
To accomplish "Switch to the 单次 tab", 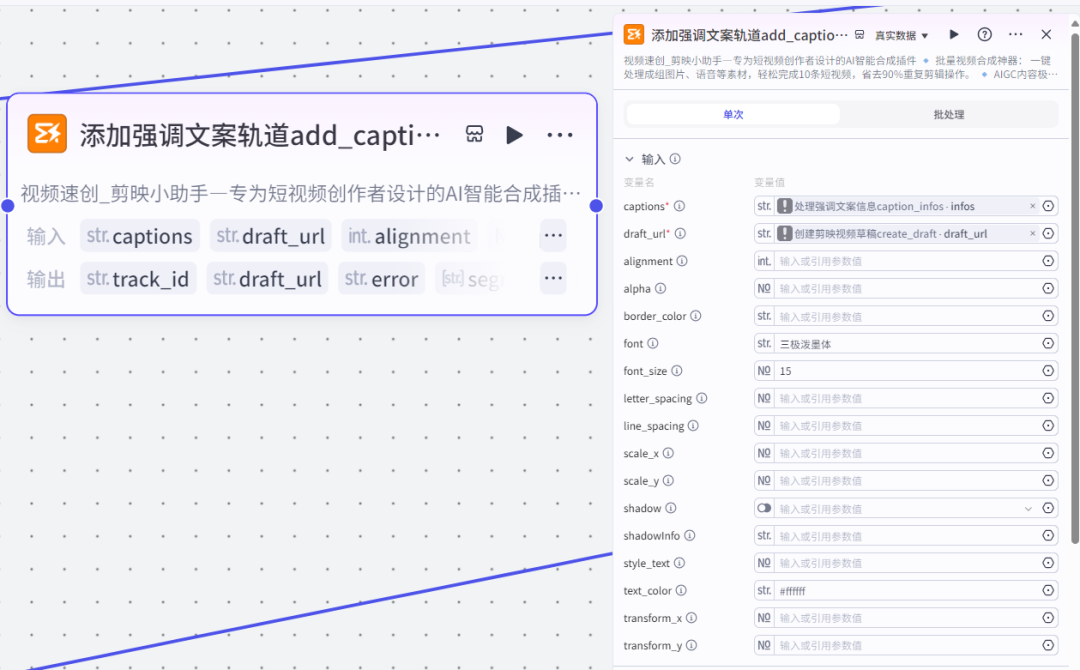I will [733, 114].
